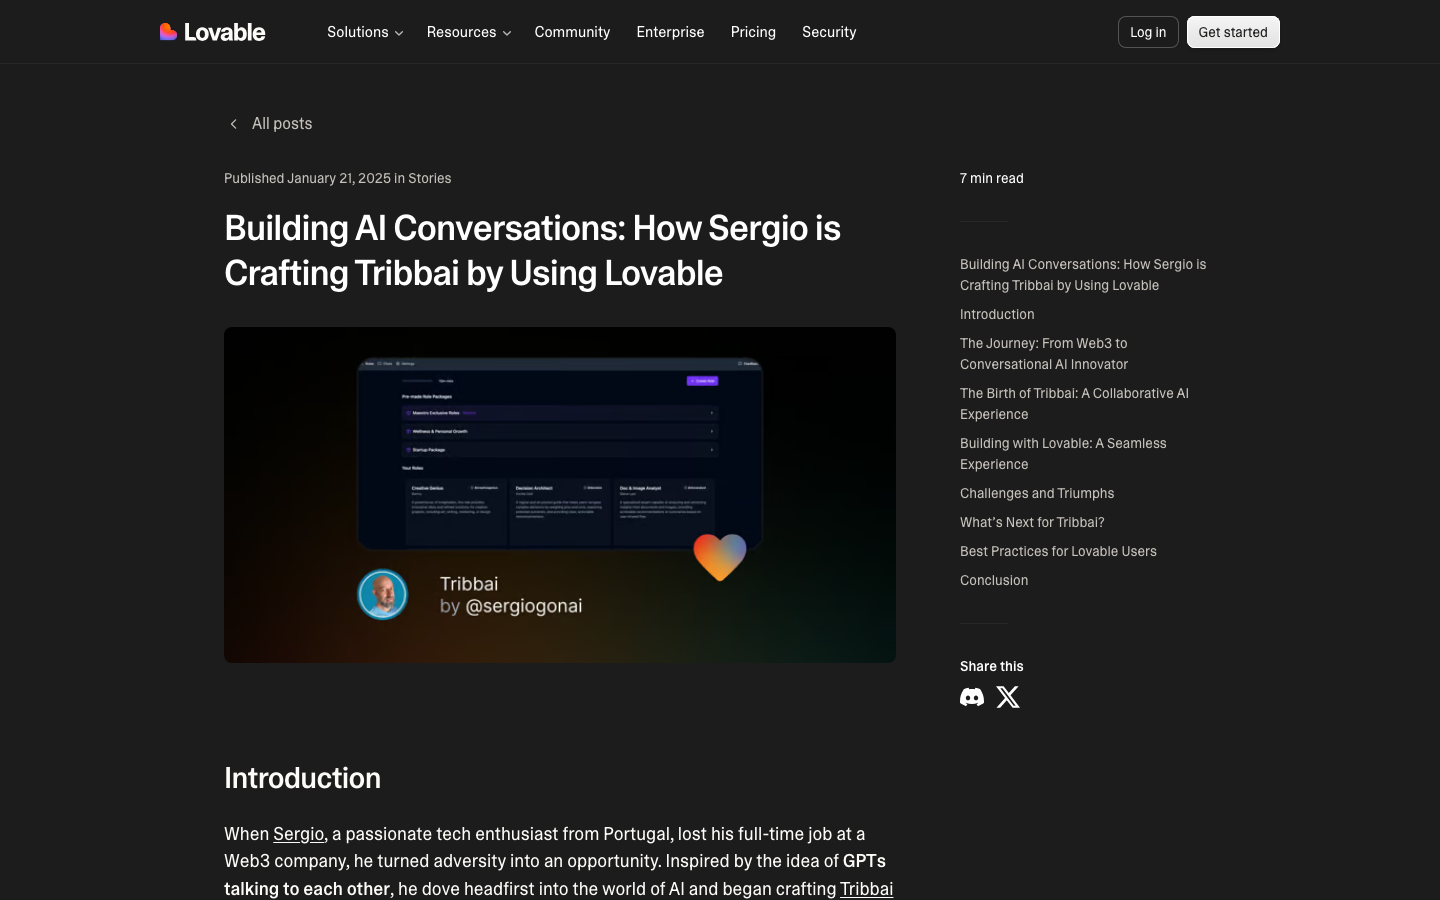
Task: Jump to Best Practices for Lovable Users
Action: pyautogui.click(x=1058, y=551)
